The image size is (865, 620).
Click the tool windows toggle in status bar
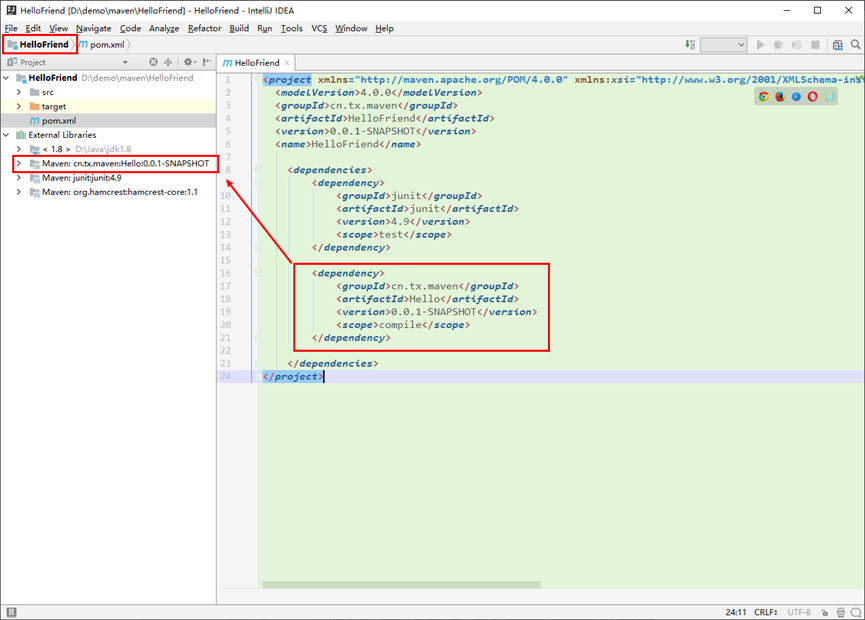point(12,612)
